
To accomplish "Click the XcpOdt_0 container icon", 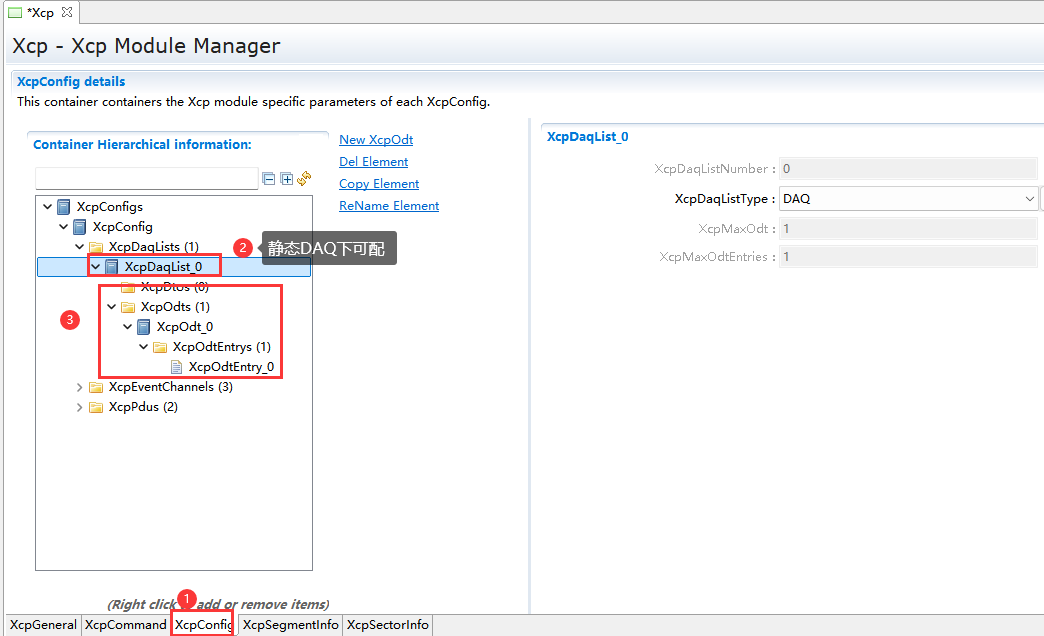I will [144, 327].
